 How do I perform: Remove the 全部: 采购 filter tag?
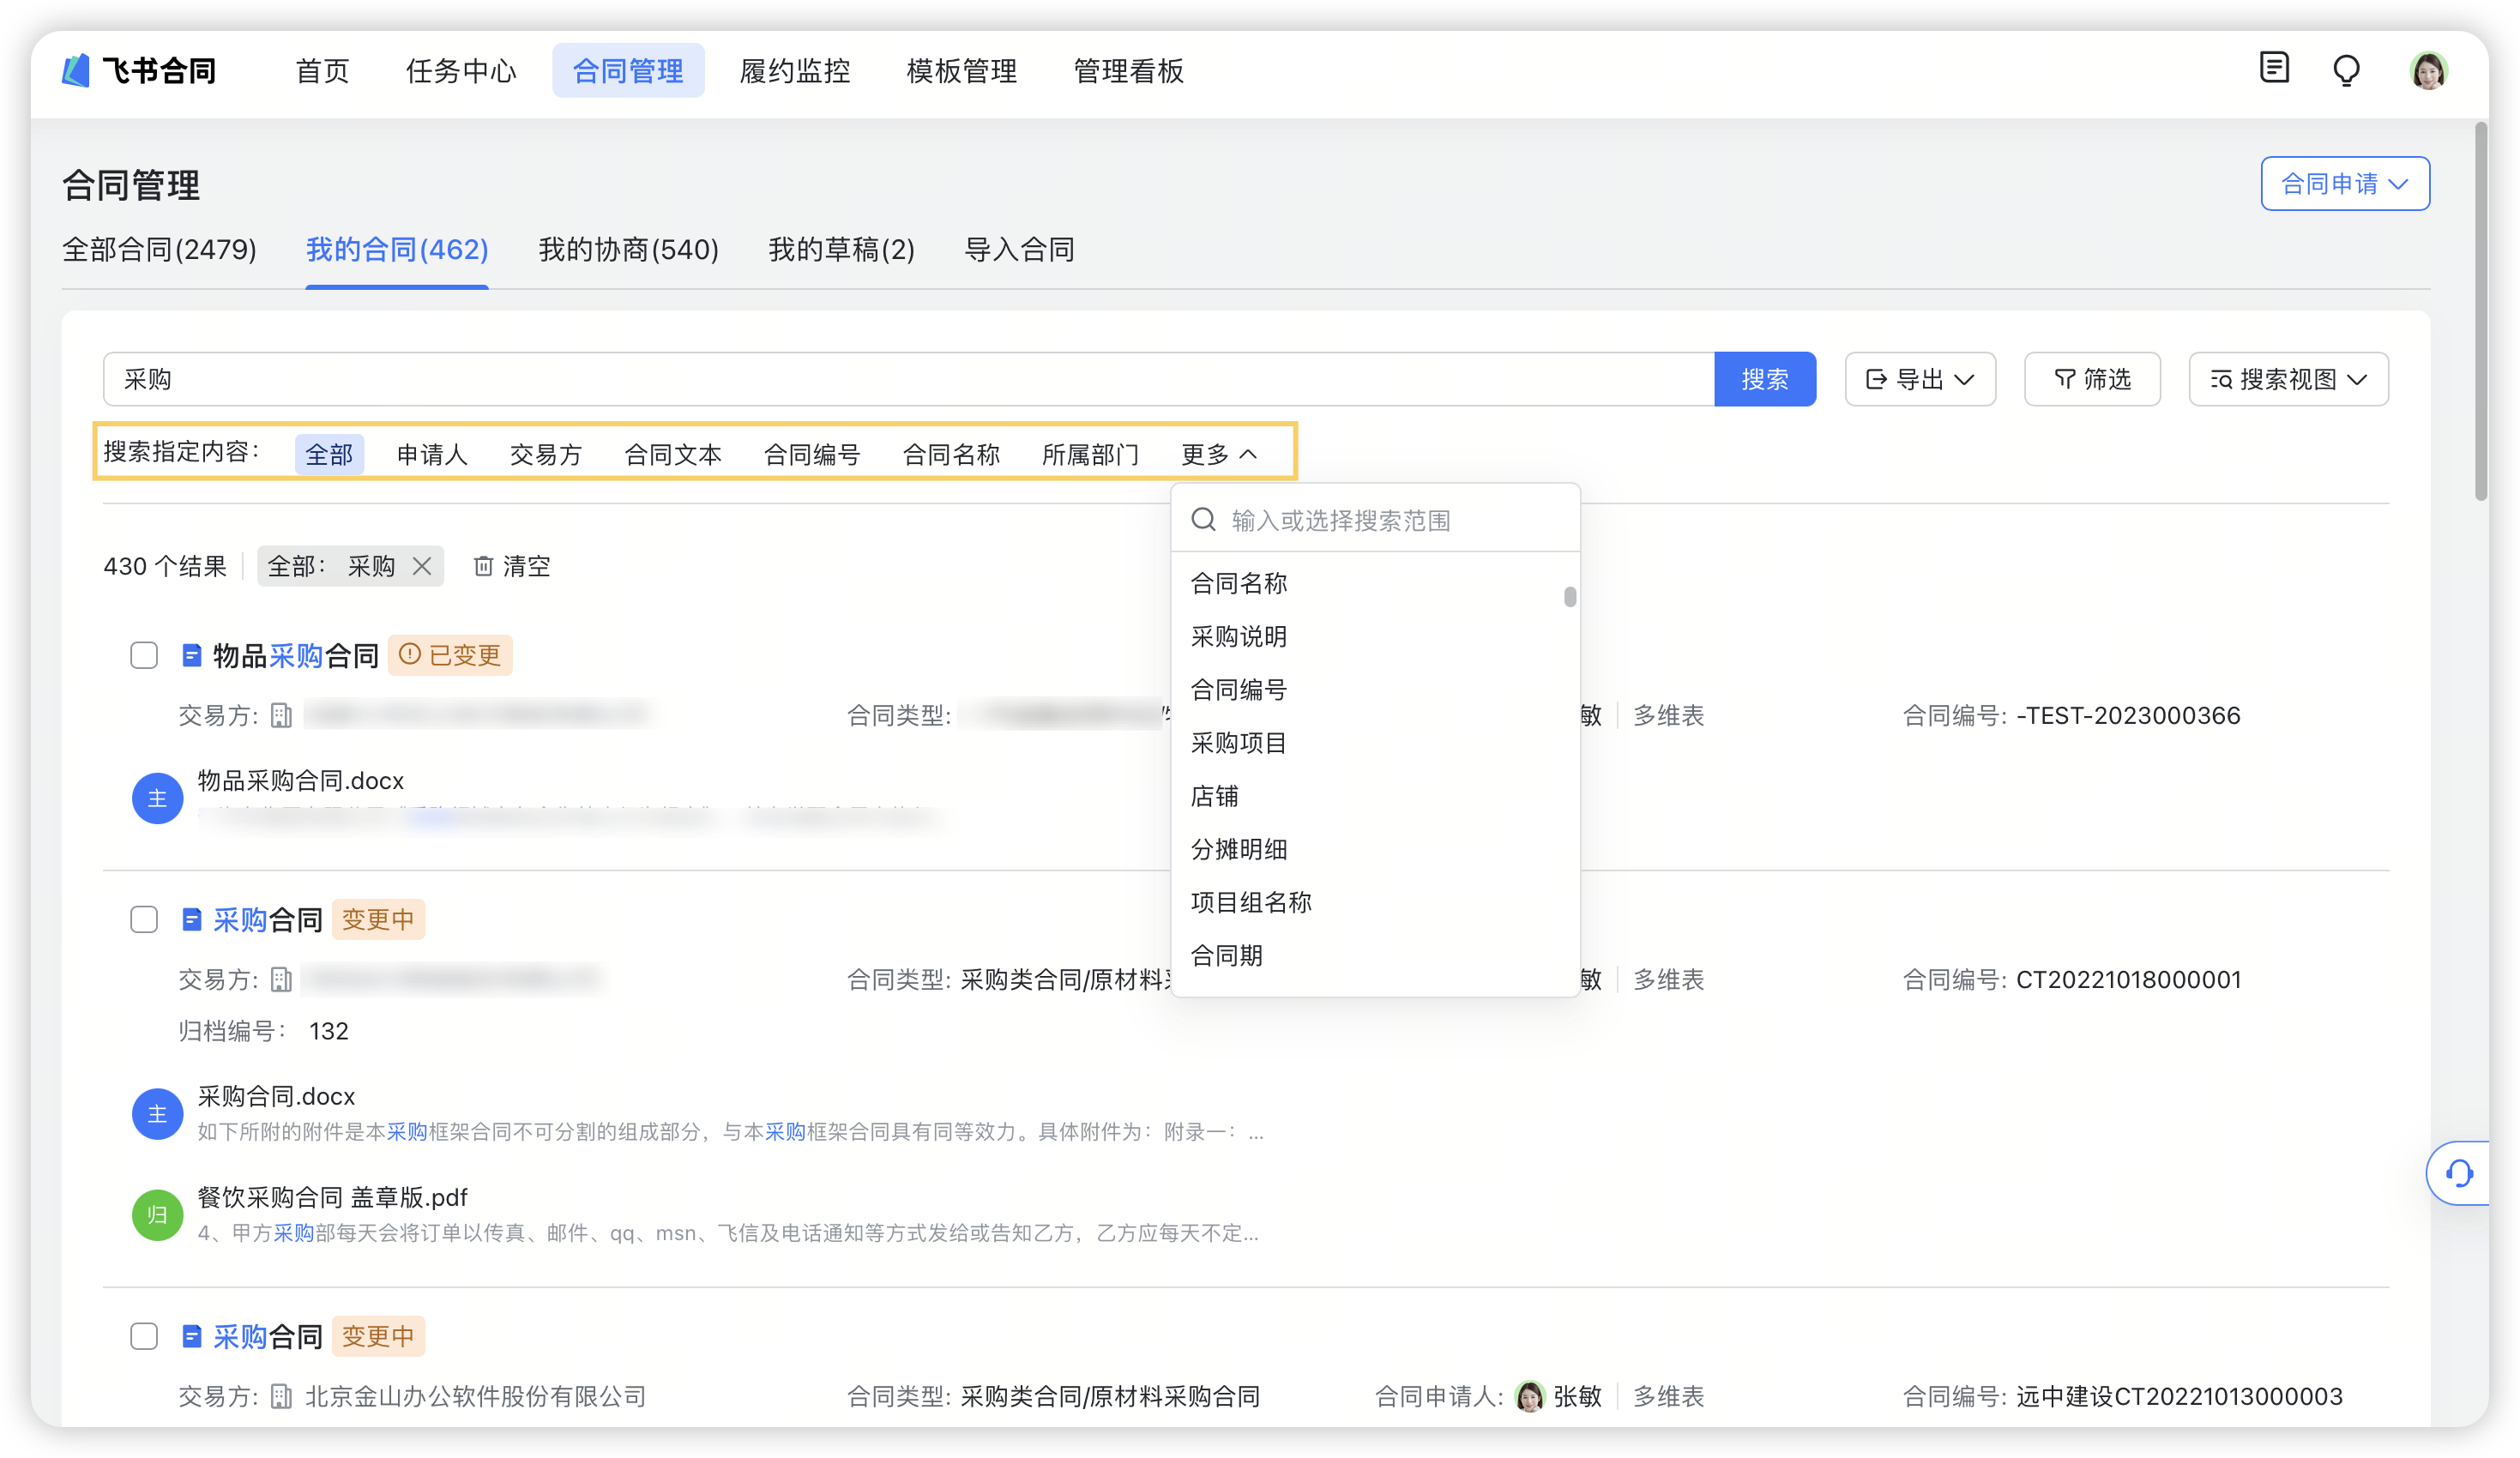click(422, 566)
